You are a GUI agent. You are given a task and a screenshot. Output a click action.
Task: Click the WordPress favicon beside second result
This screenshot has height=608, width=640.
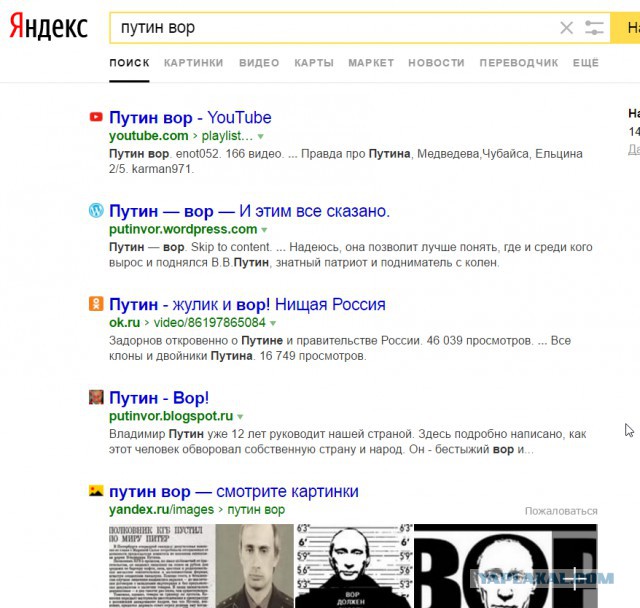[96, 211]
